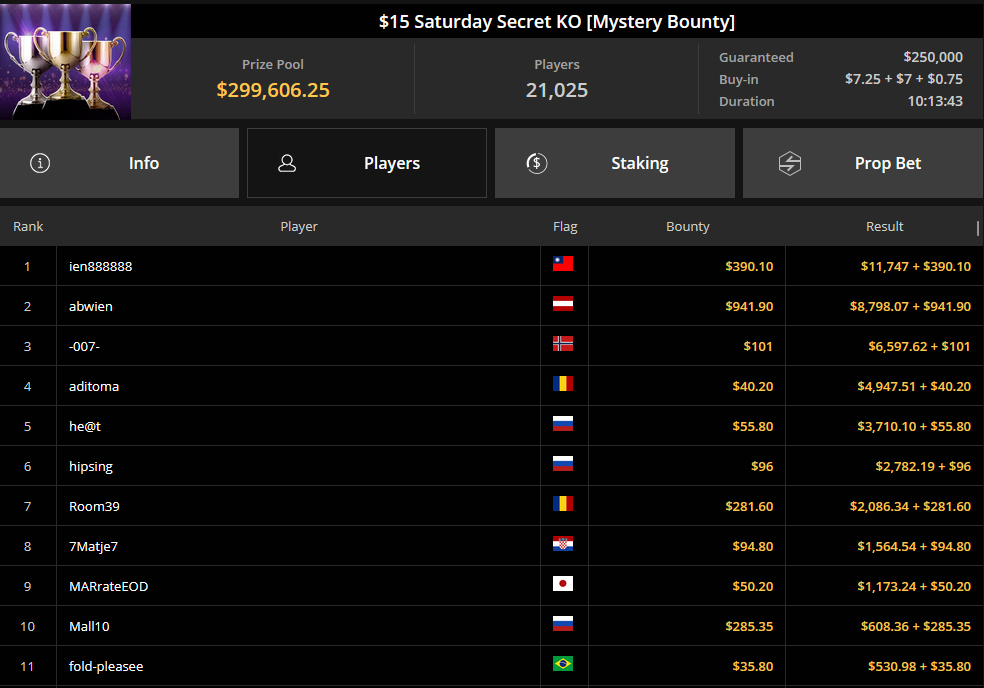This screenshot has height=688, width=984.
Task: Click the duration 10:13:43 value
Action: [x=935, y=101]
